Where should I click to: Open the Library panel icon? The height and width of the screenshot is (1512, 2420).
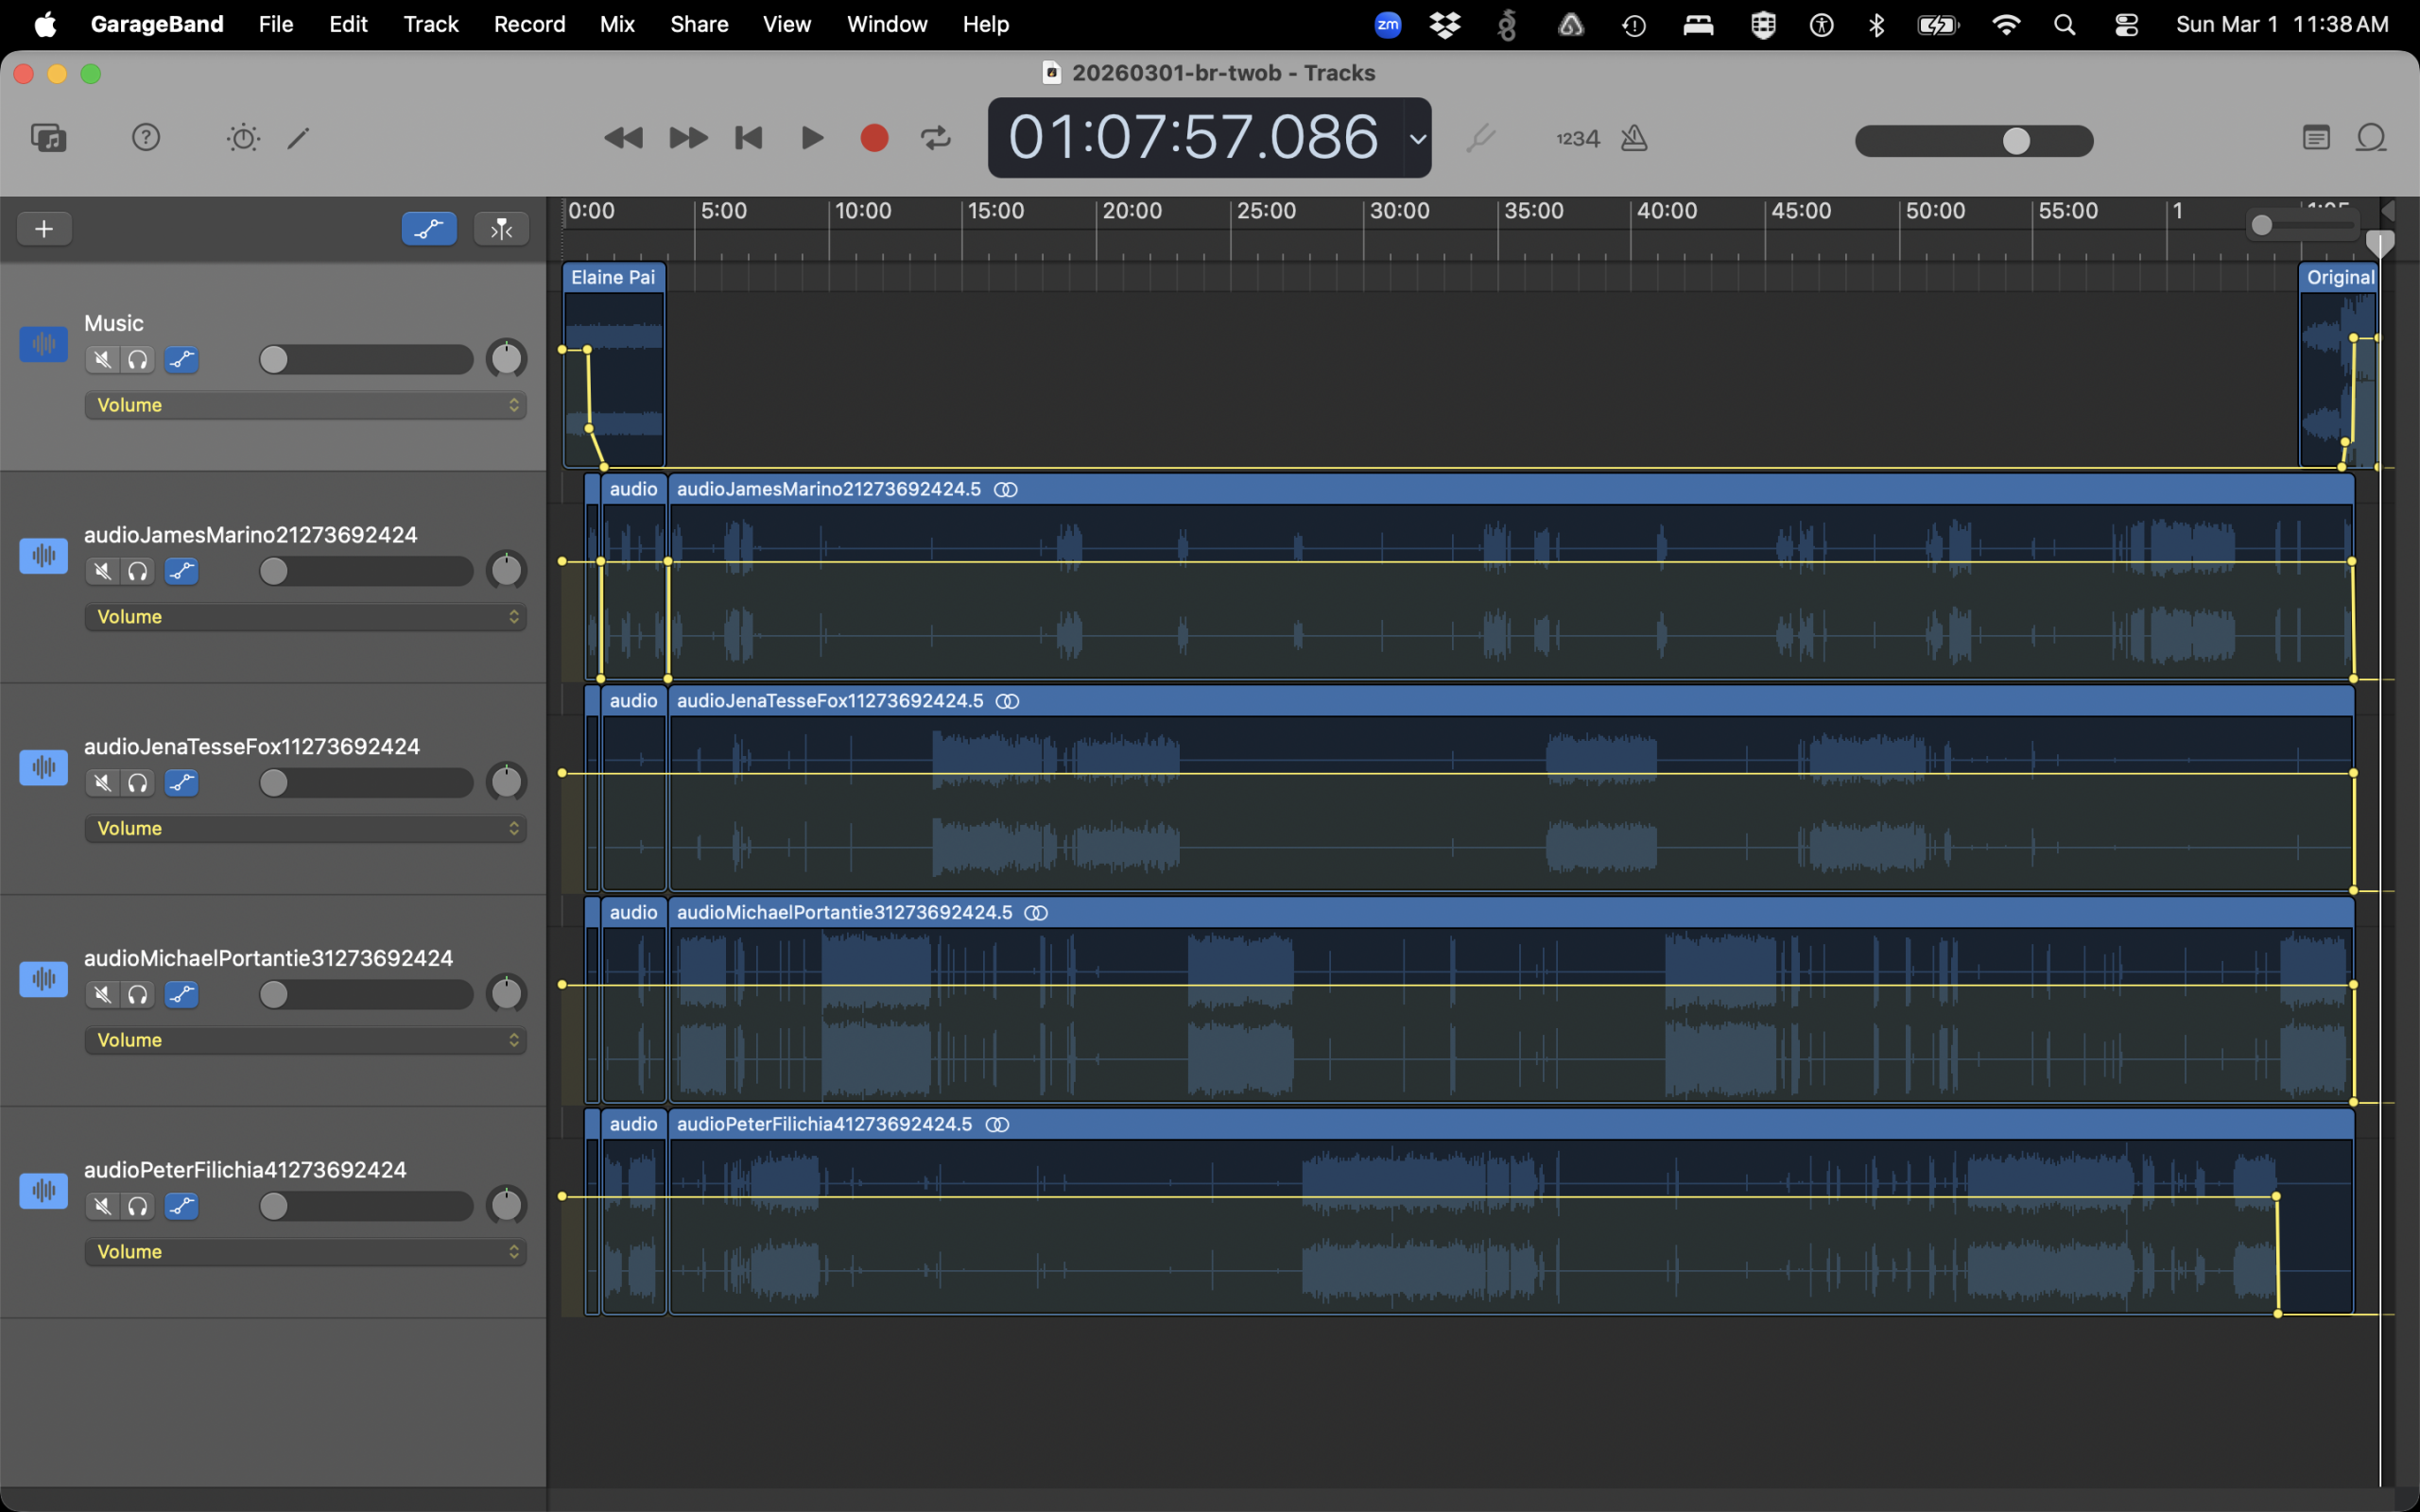pos(48,137)
